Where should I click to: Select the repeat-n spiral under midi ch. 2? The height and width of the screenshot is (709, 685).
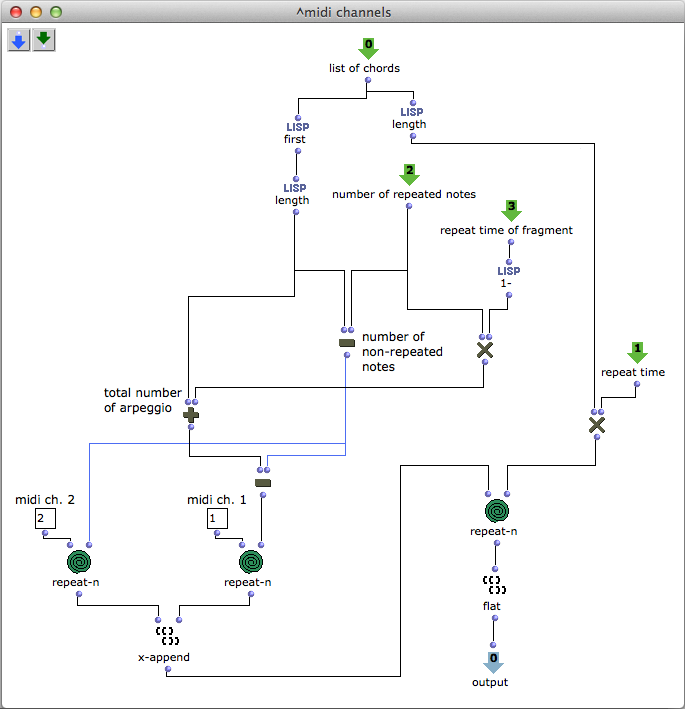tap(80, 562)
